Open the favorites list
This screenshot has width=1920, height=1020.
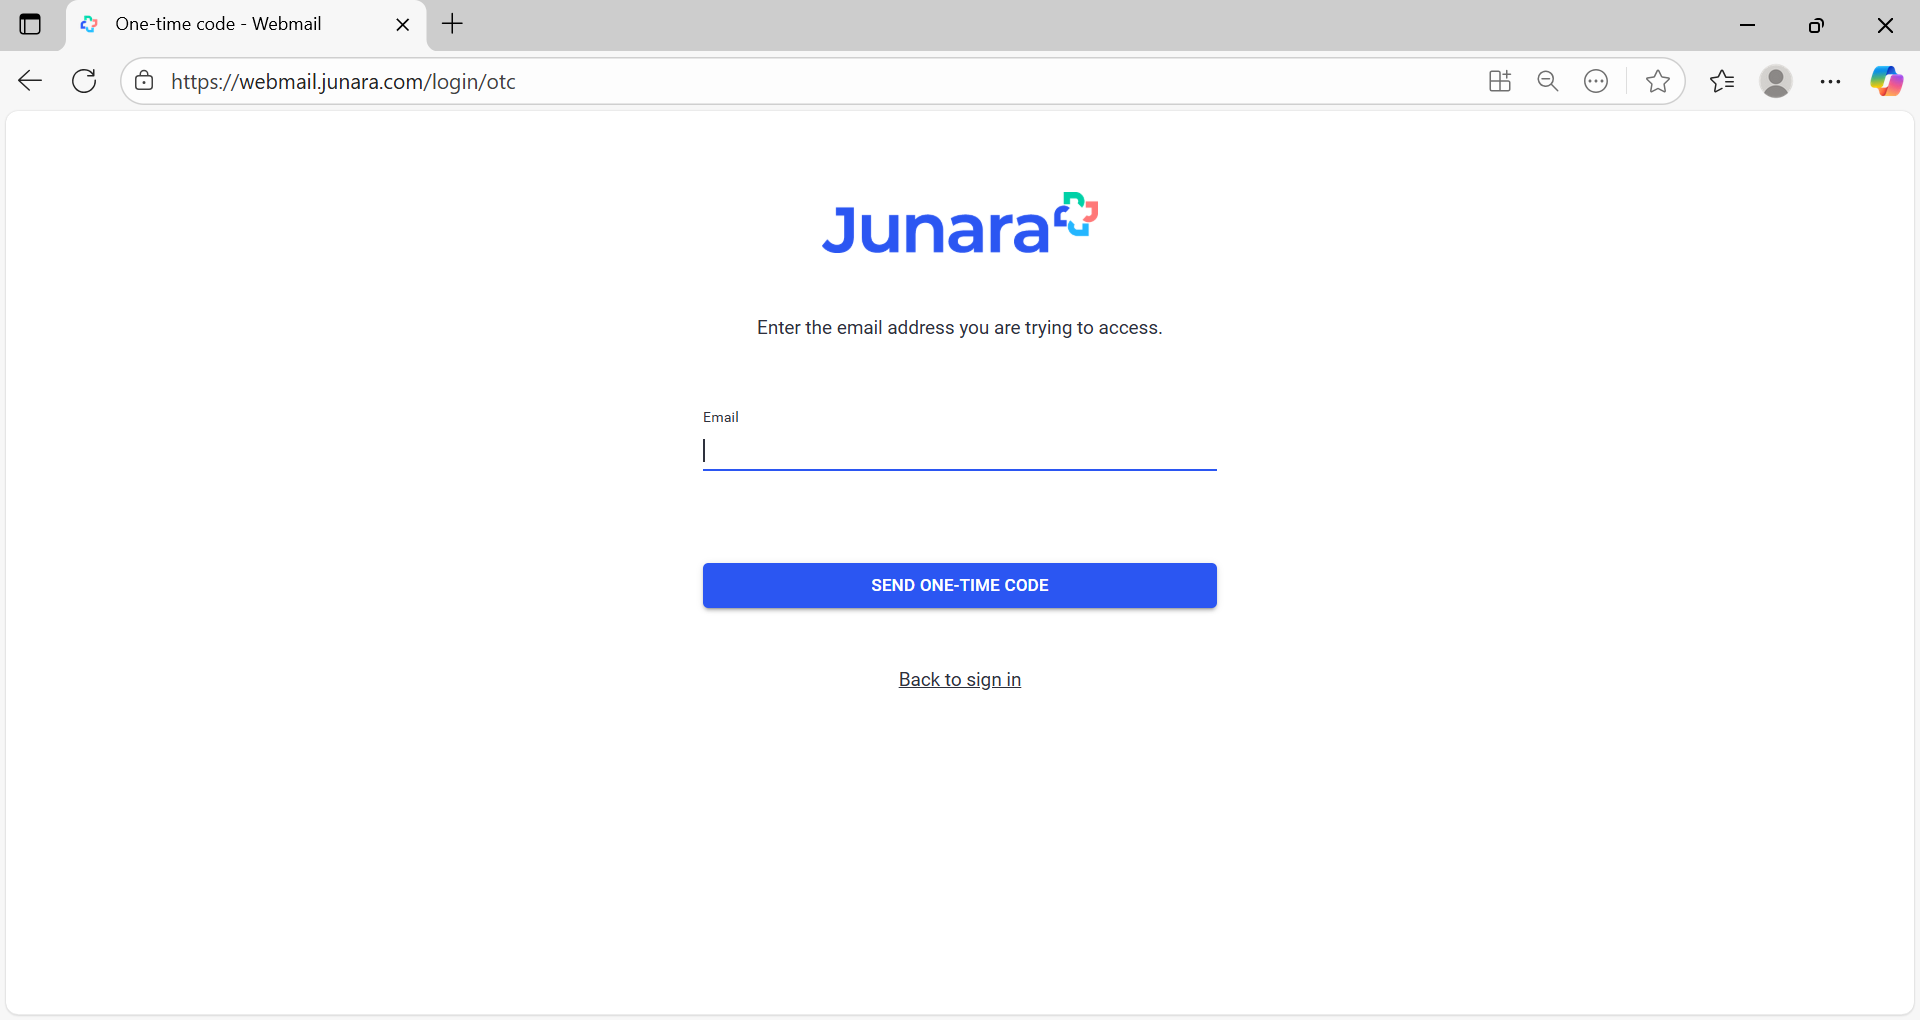tap(1722, 81)
